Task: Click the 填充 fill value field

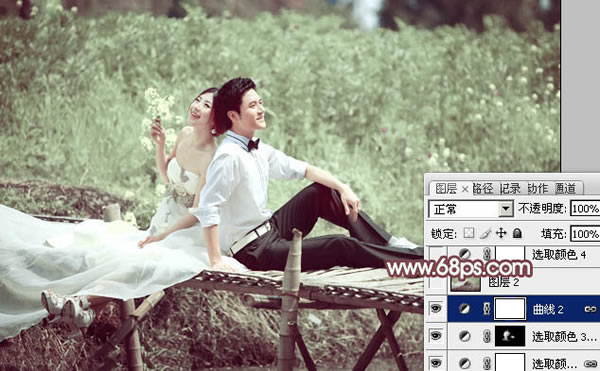Action: pyautogui.click(x=585, y=234)
